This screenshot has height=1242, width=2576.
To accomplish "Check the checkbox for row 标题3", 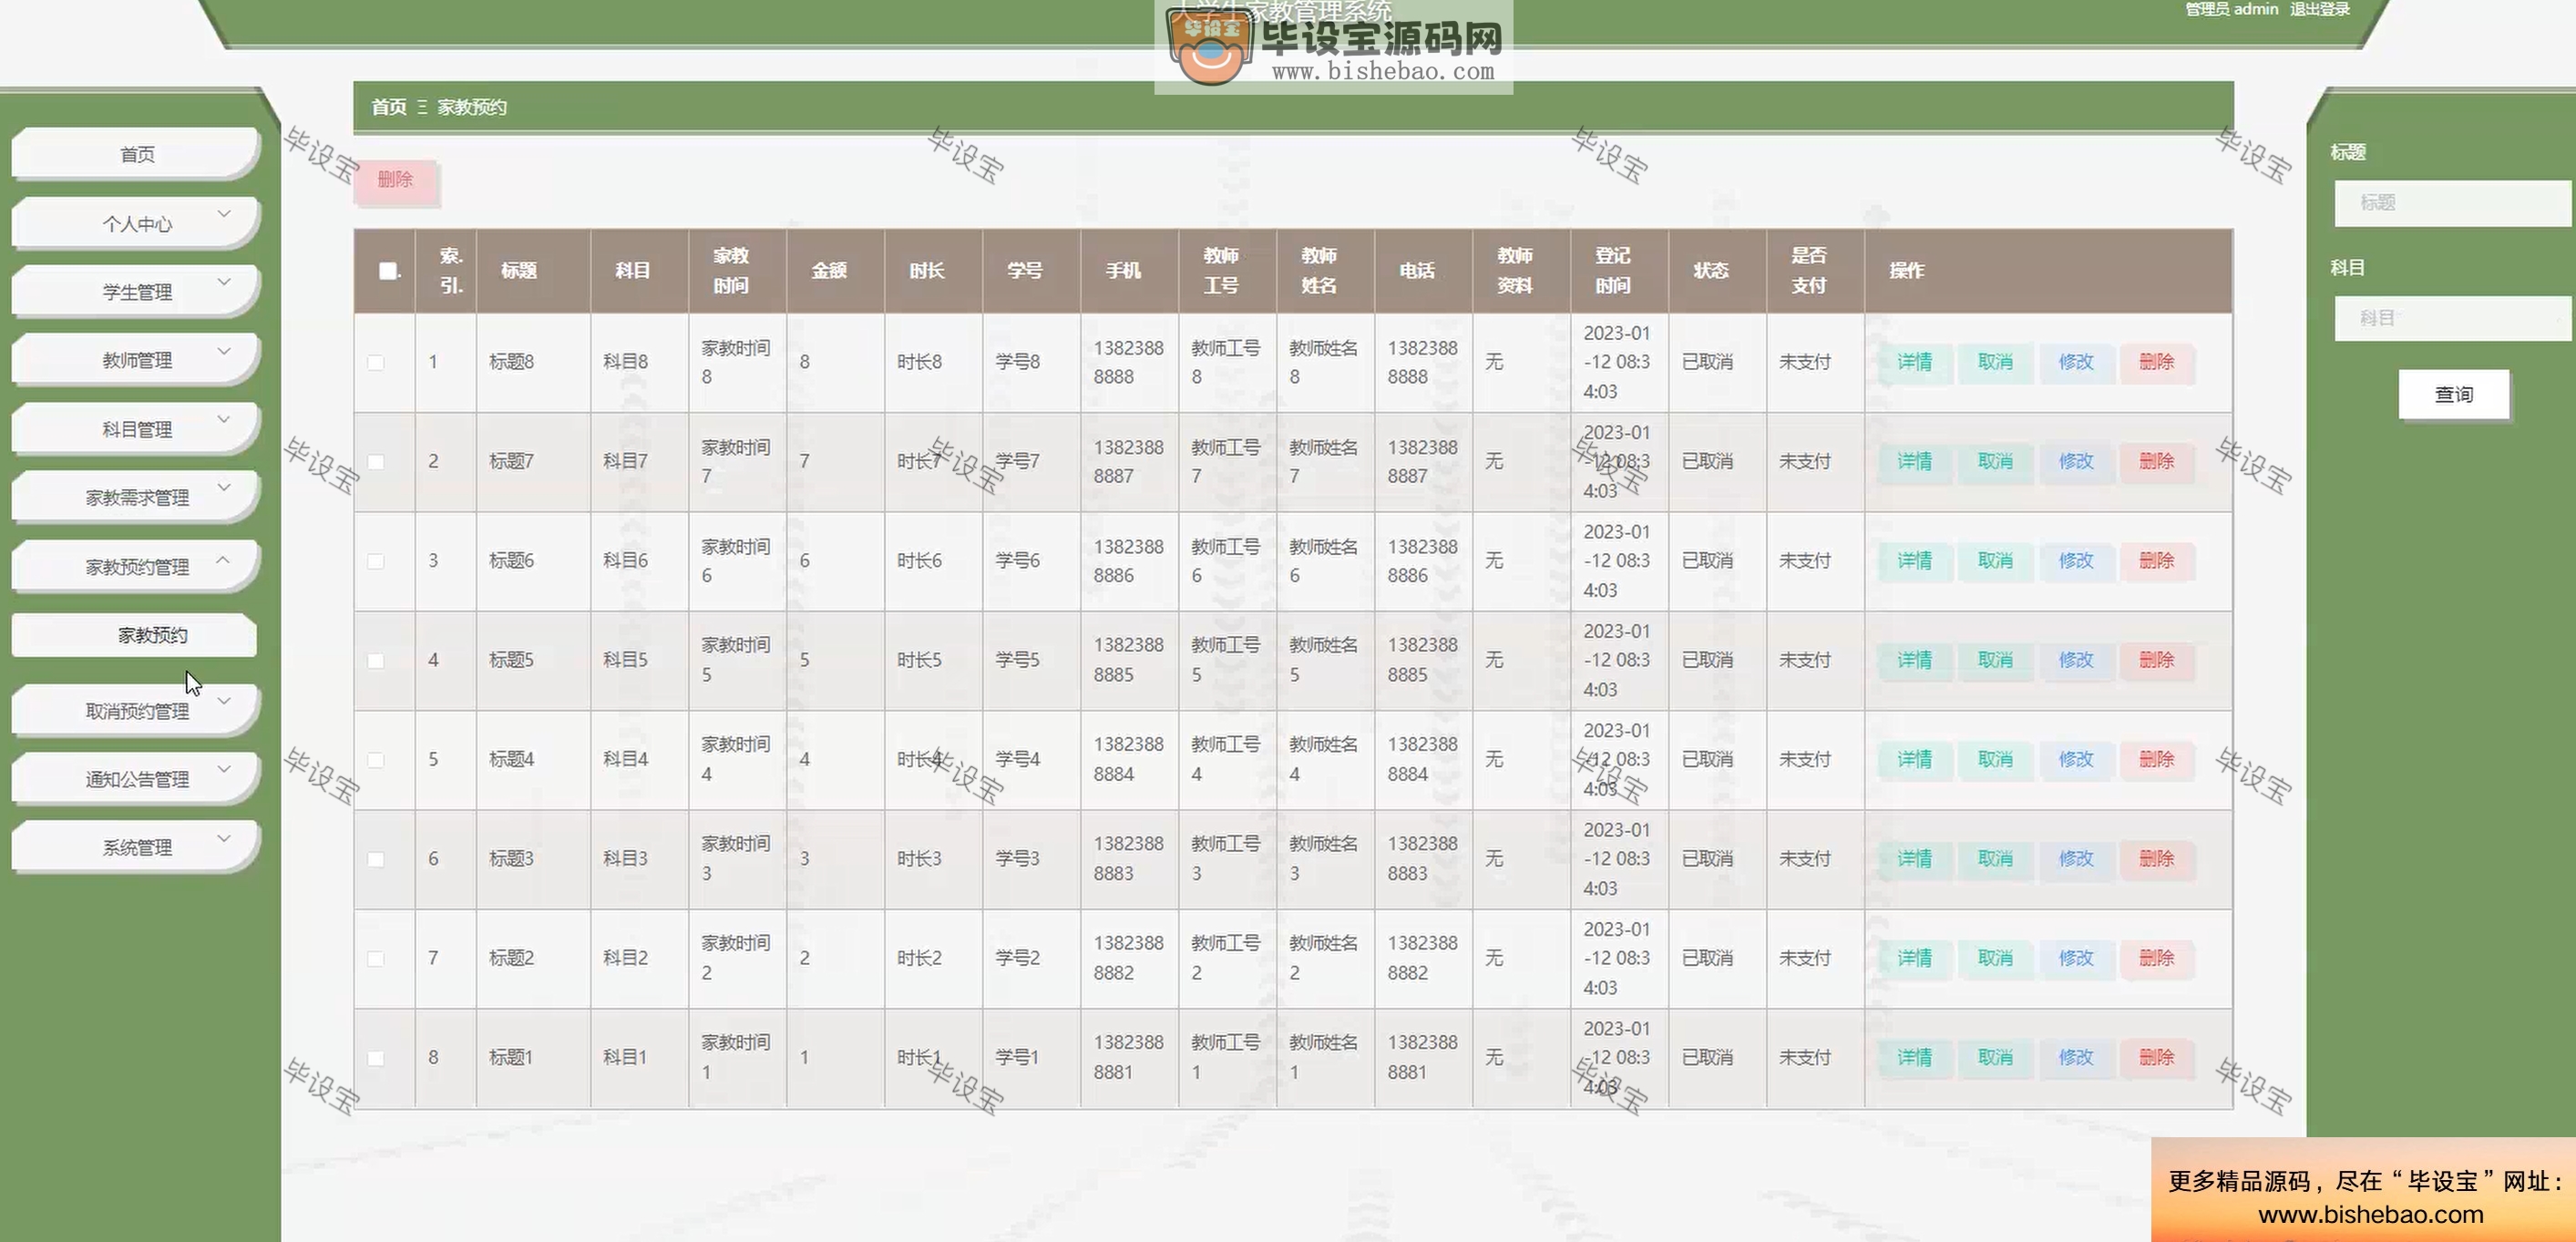I will point(376,859).
